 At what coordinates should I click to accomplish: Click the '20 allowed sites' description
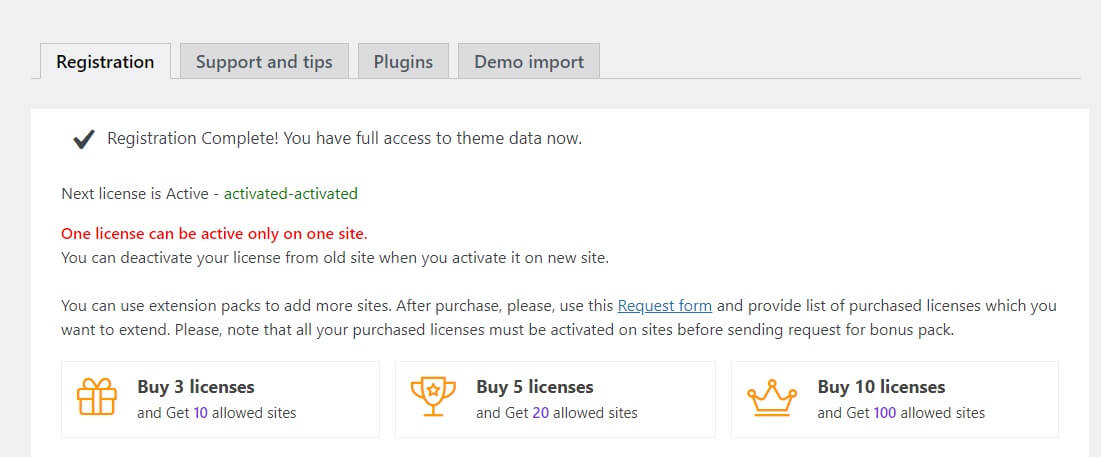[557, 412]
